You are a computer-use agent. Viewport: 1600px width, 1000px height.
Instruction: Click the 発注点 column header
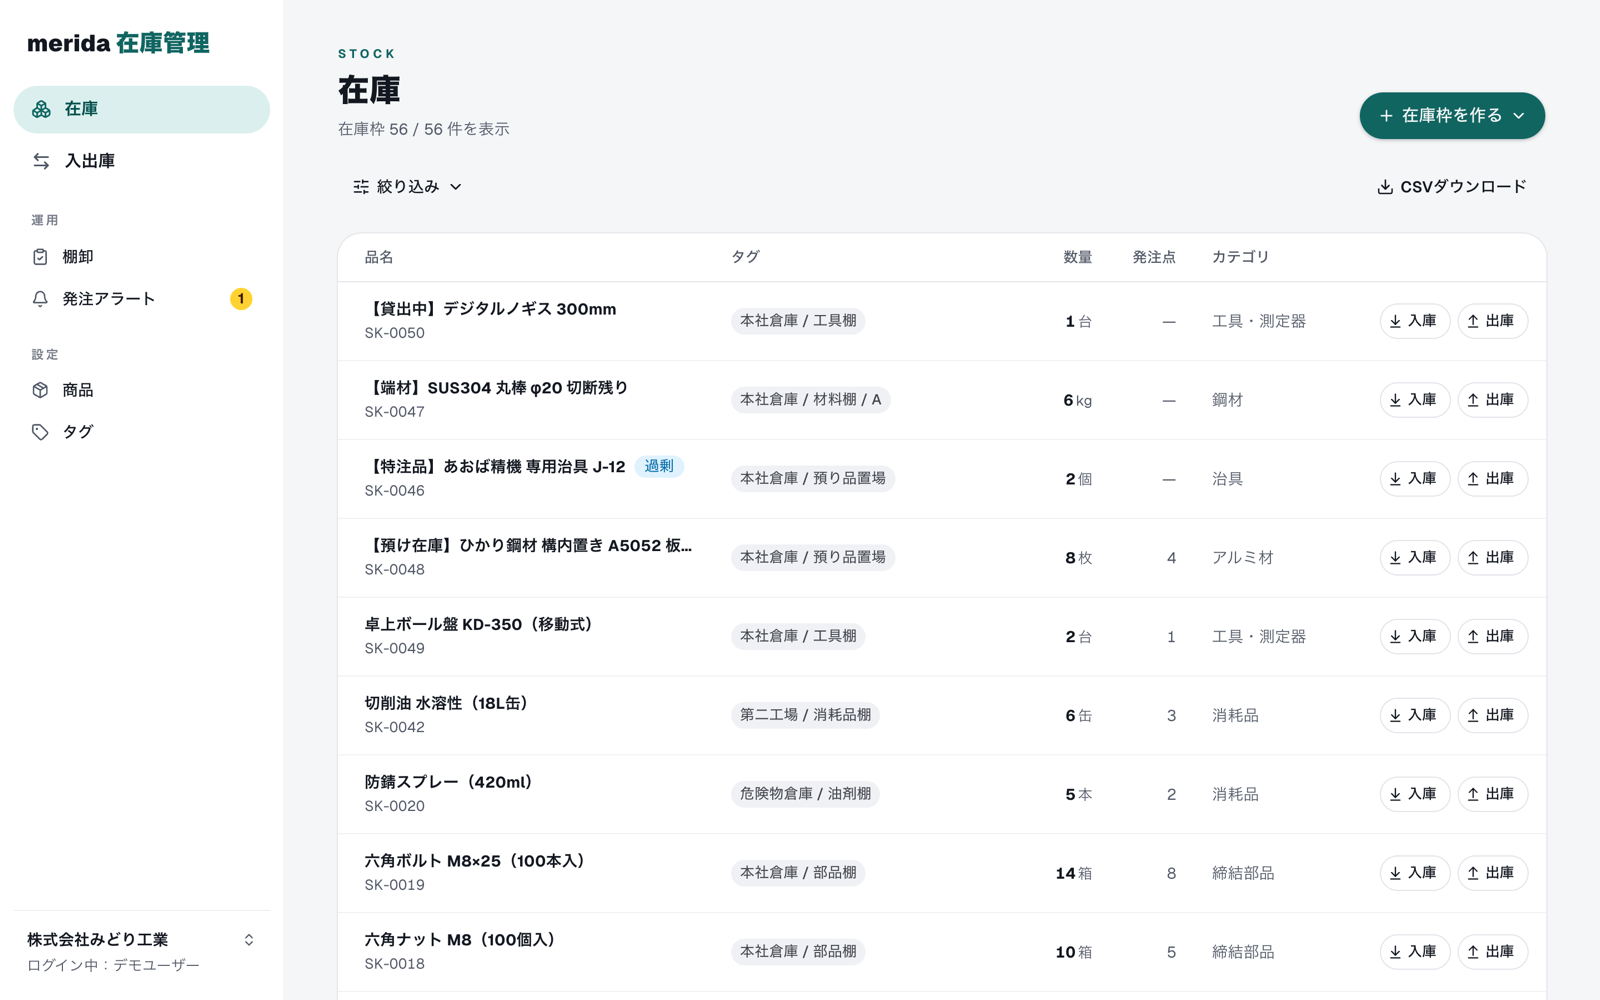[1154, 258]
